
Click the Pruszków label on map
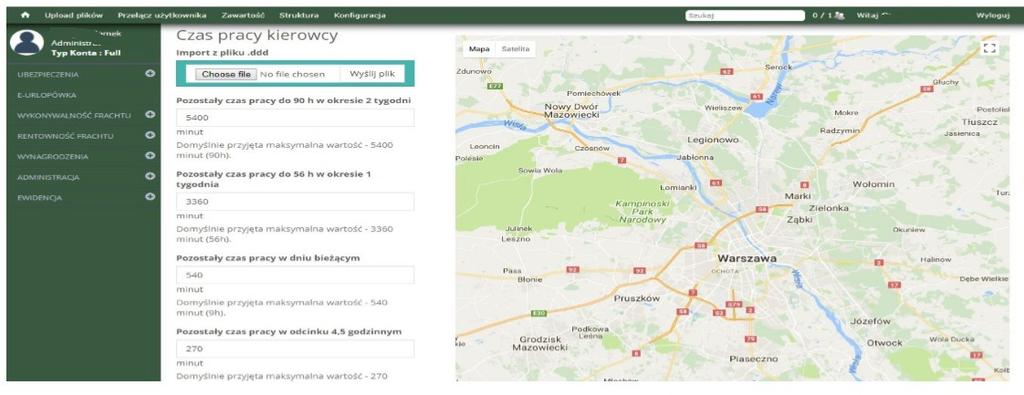[637, 298]
